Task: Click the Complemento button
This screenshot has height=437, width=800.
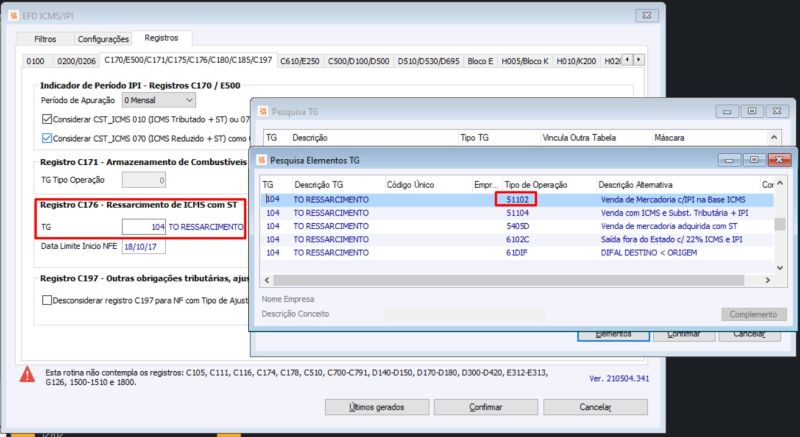Action: (x=754, y=314)
